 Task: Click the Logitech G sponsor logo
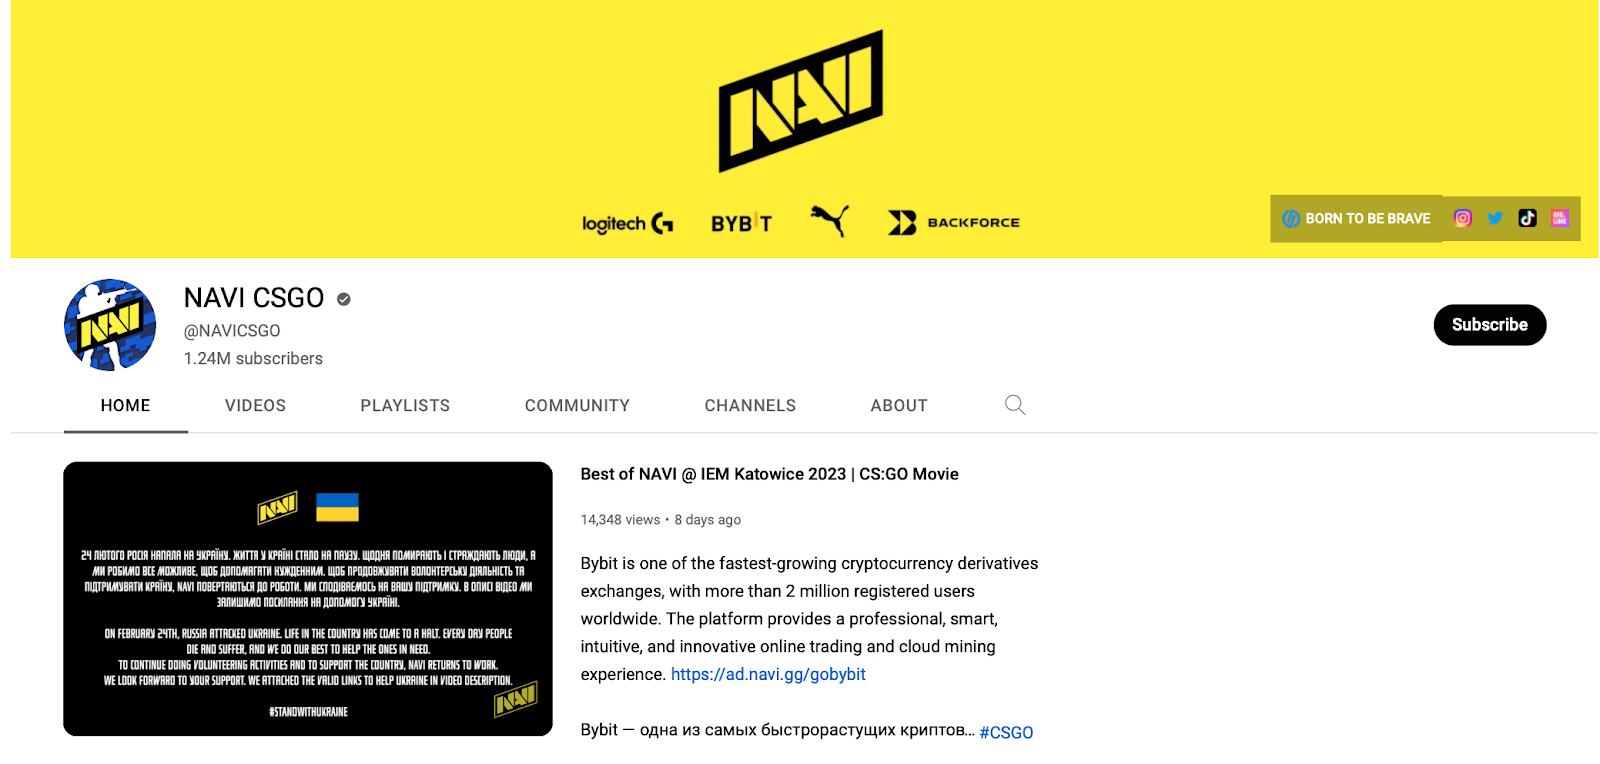click(x=627, y=223)
